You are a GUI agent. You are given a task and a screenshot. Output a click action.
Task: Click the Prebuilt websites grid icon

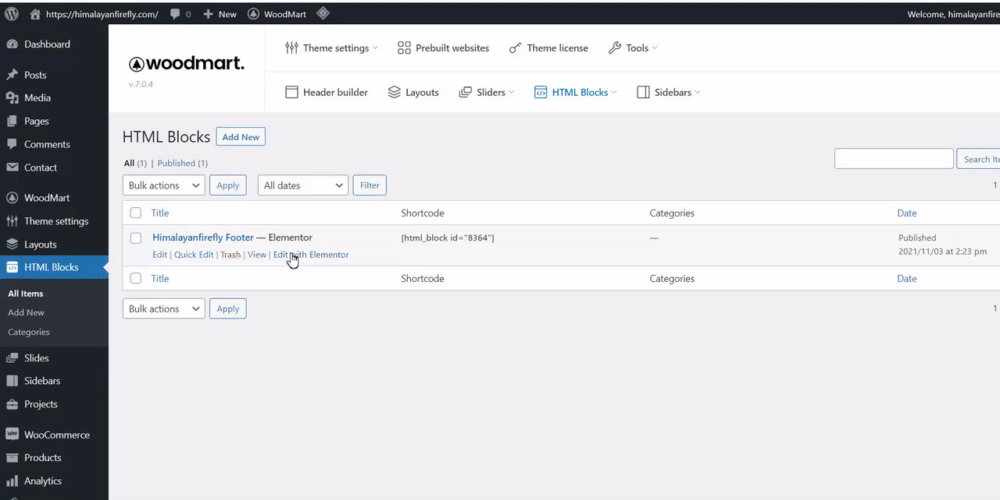(x=404, y=48)
